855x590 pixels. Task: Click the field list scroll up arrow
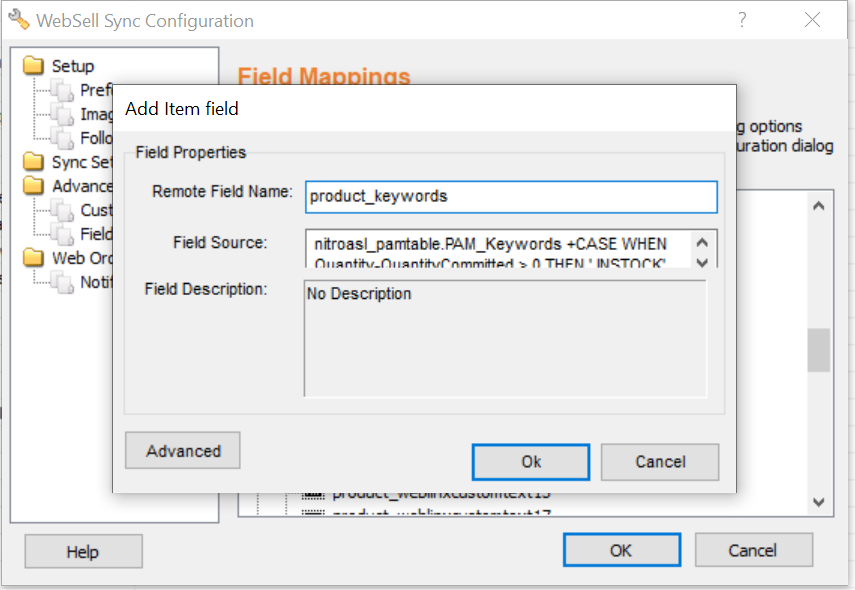coord(818,207)
